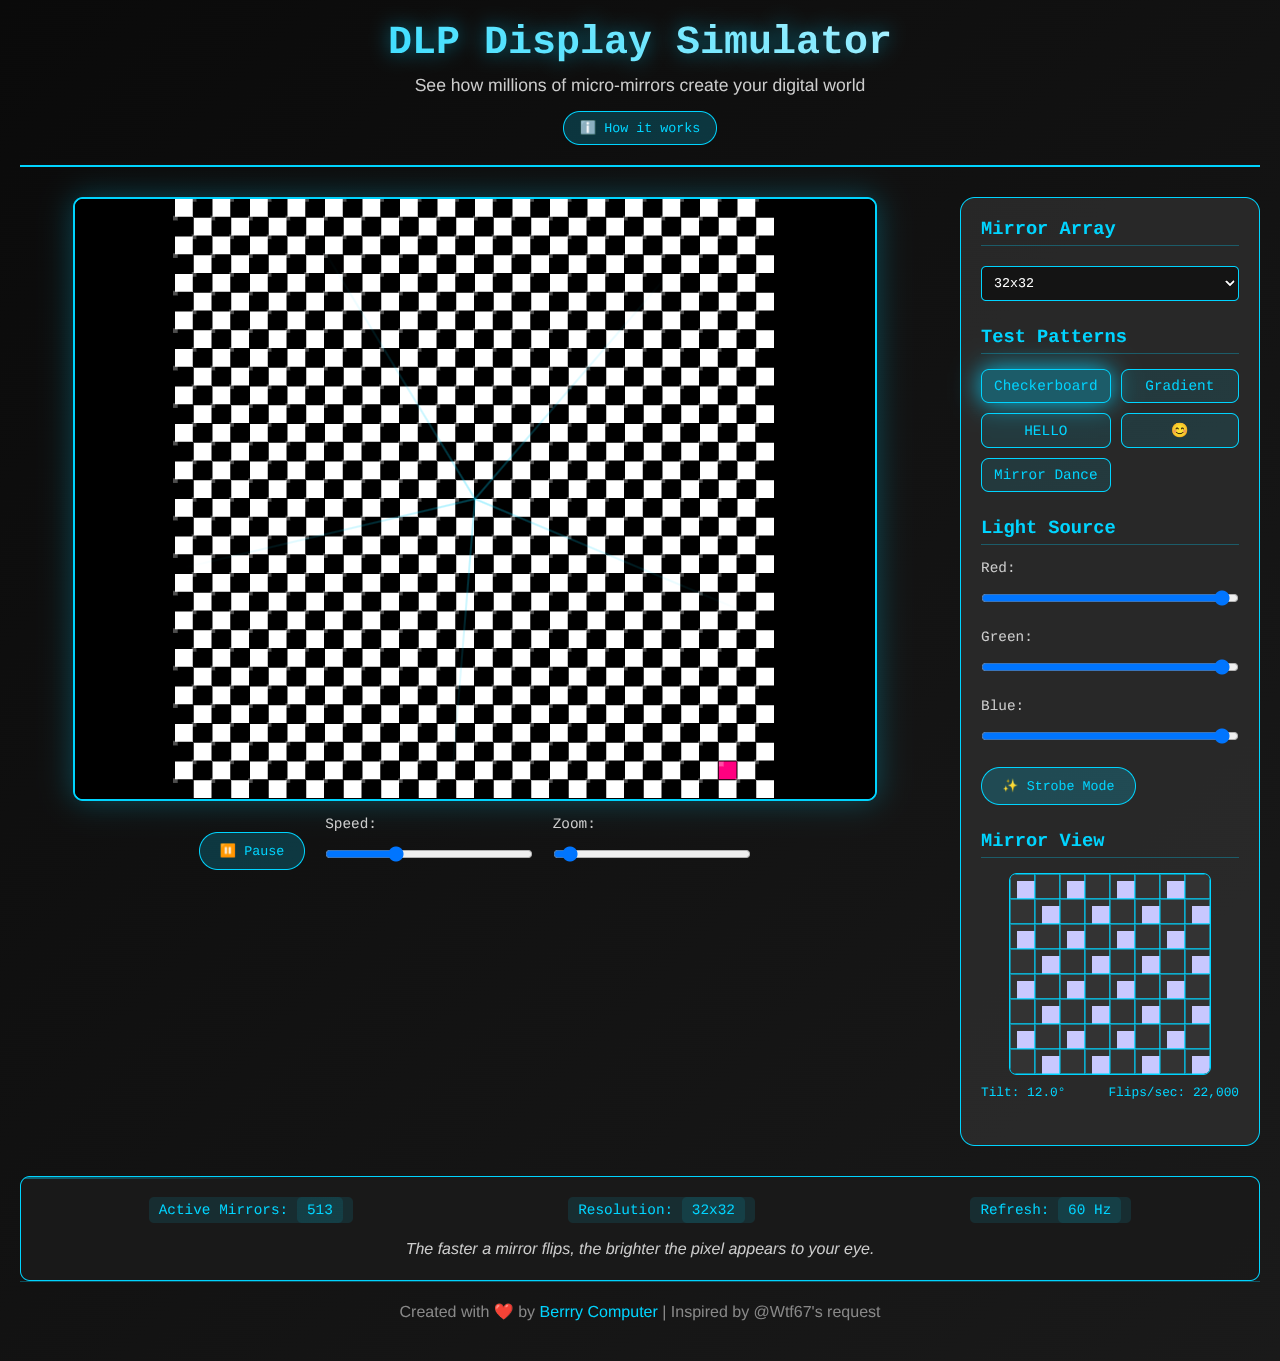Expand the 32x32 resolution selector
Viewport: 1280px width, 1361px height.
tap(1110, 283)
